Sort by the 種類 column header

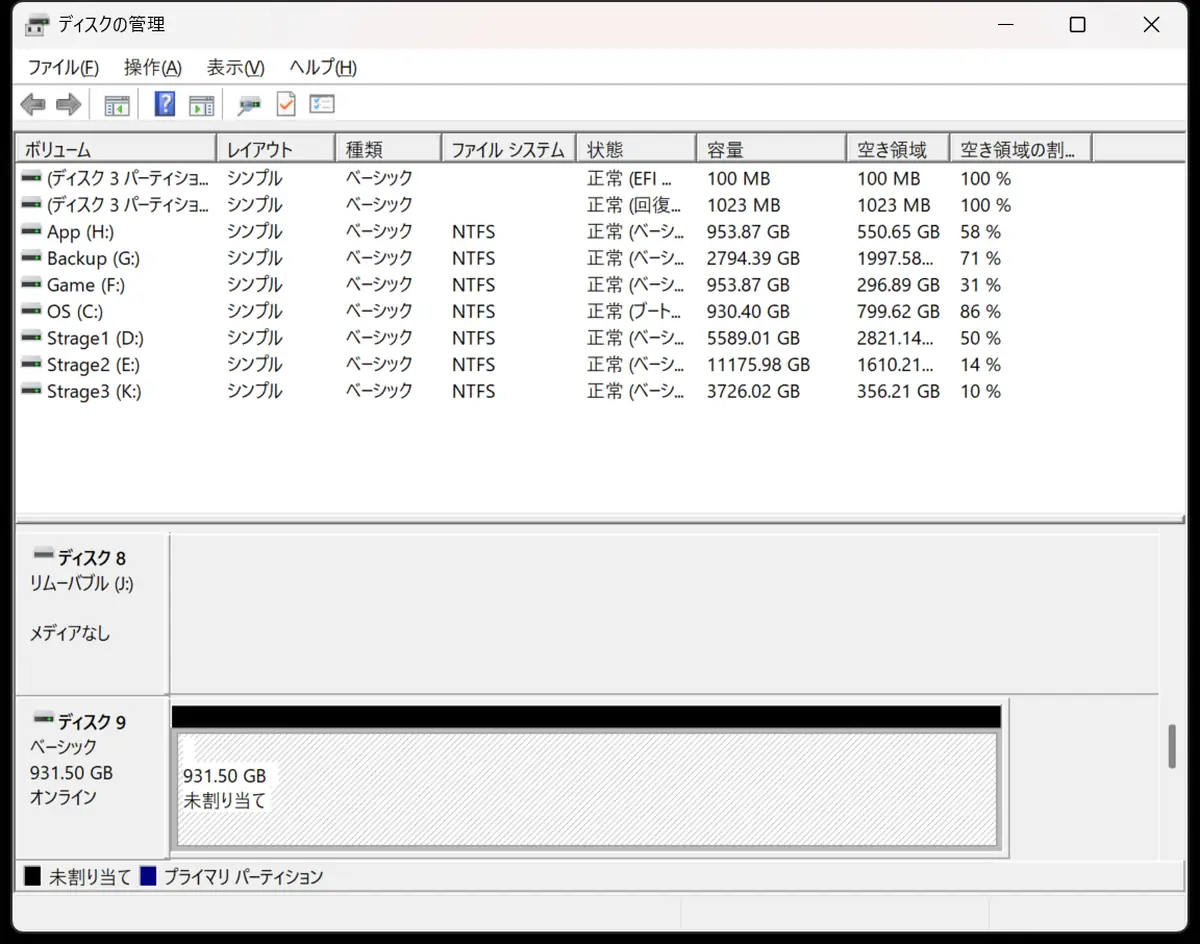point(388,149)
